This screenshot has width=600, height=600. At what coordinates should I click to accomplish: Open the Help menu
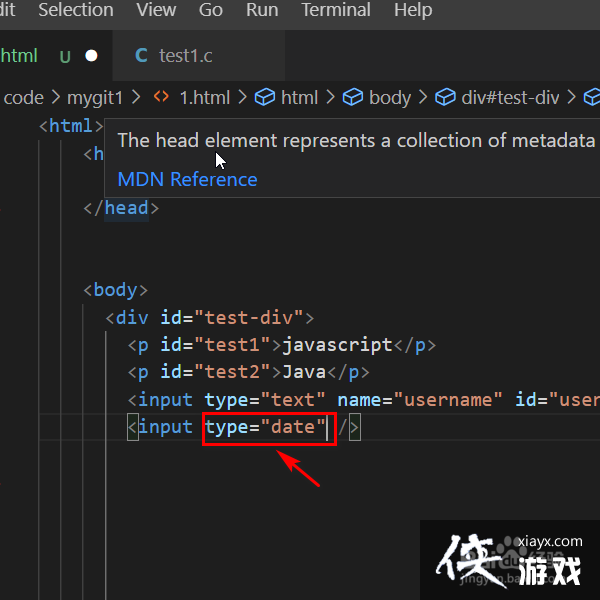pos(413,10)
